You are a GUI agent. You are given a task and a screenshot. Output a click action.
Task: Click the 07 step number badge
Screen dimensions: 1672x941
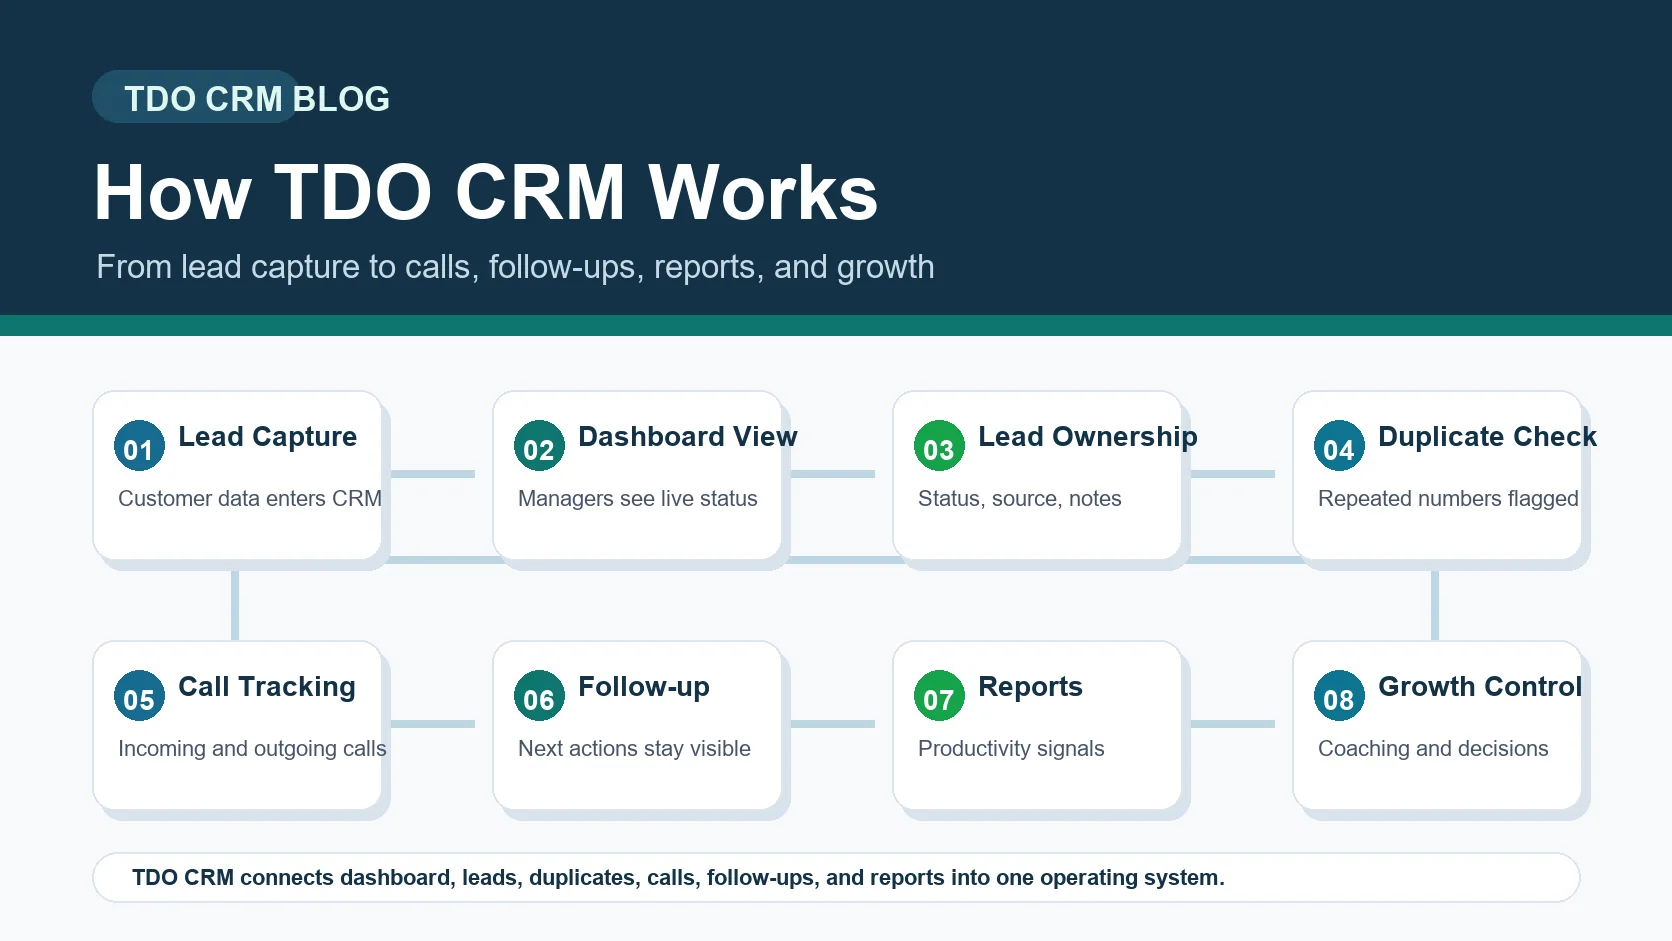tap(939, 696)
